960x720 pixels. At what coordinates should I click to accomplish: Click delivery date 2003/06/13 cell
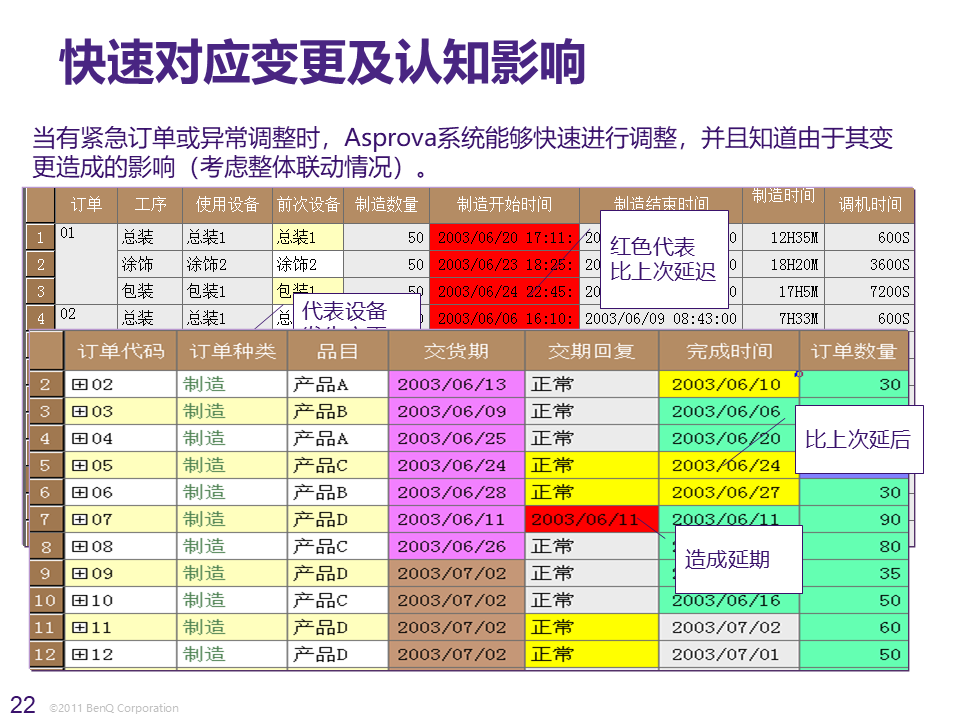(x=457, y=384)
